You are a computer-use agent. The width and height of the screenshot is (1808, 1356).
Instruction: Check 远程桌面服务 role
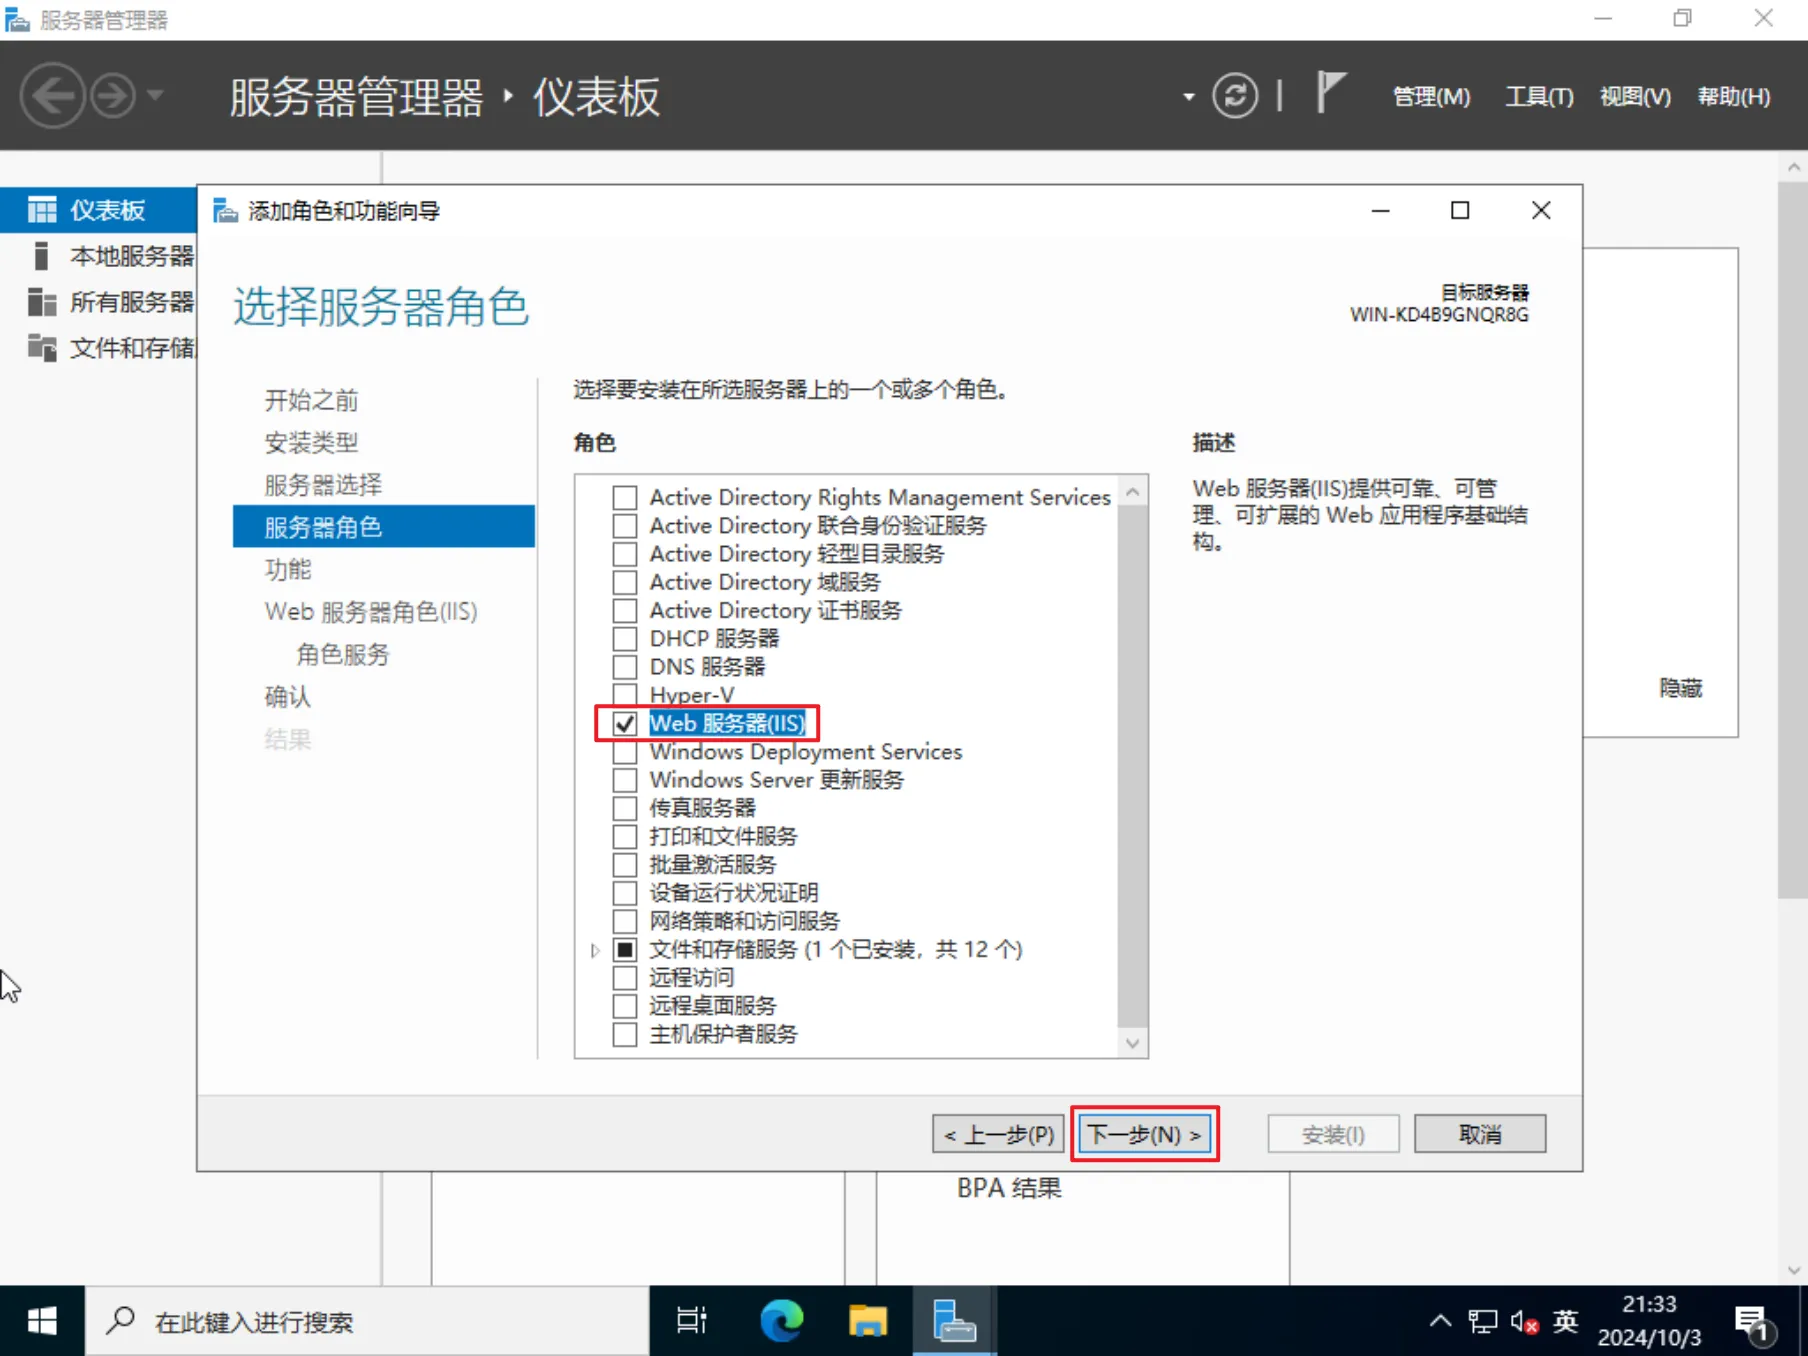click(x=625, y=1005)
